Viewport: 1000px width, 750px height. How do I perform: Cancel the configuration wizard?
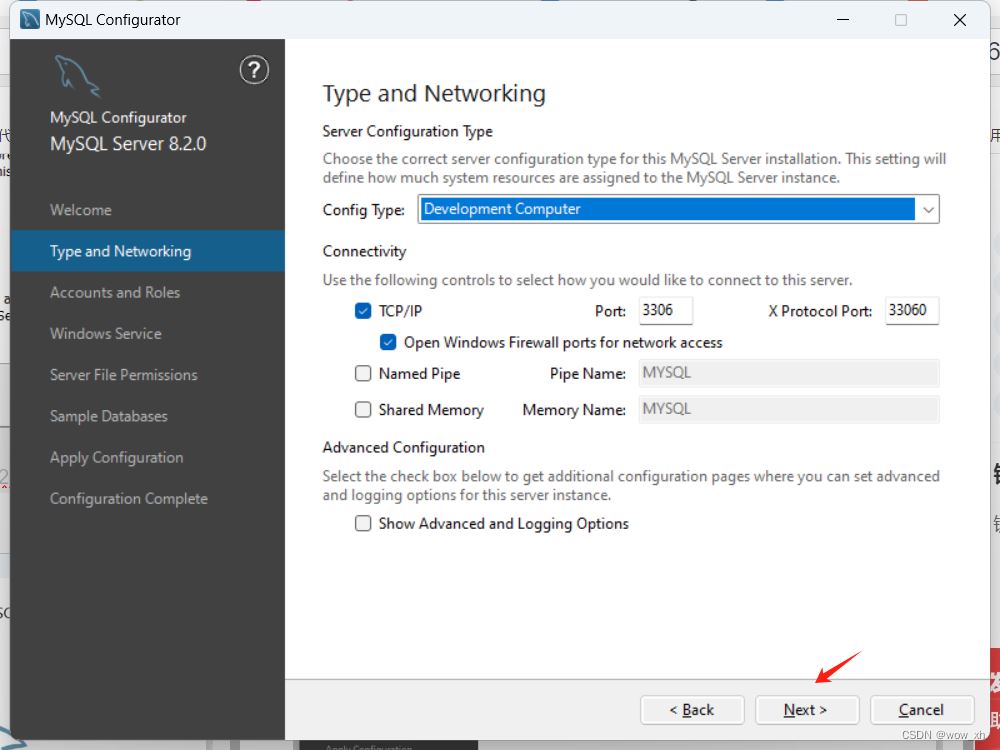[922, 710]
